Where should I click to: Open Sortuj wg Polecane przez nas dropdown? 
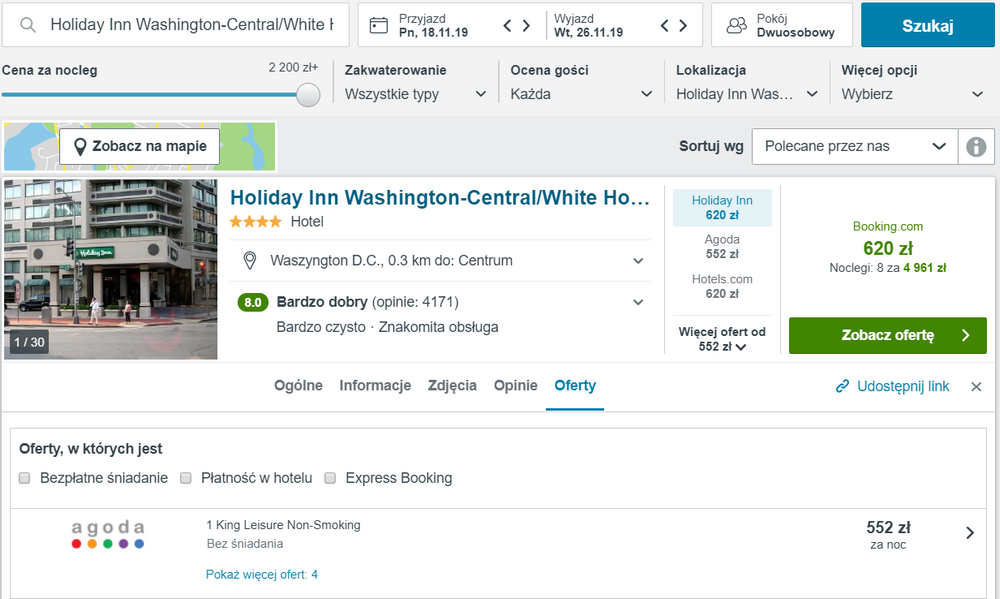click(x=855, y=146)
